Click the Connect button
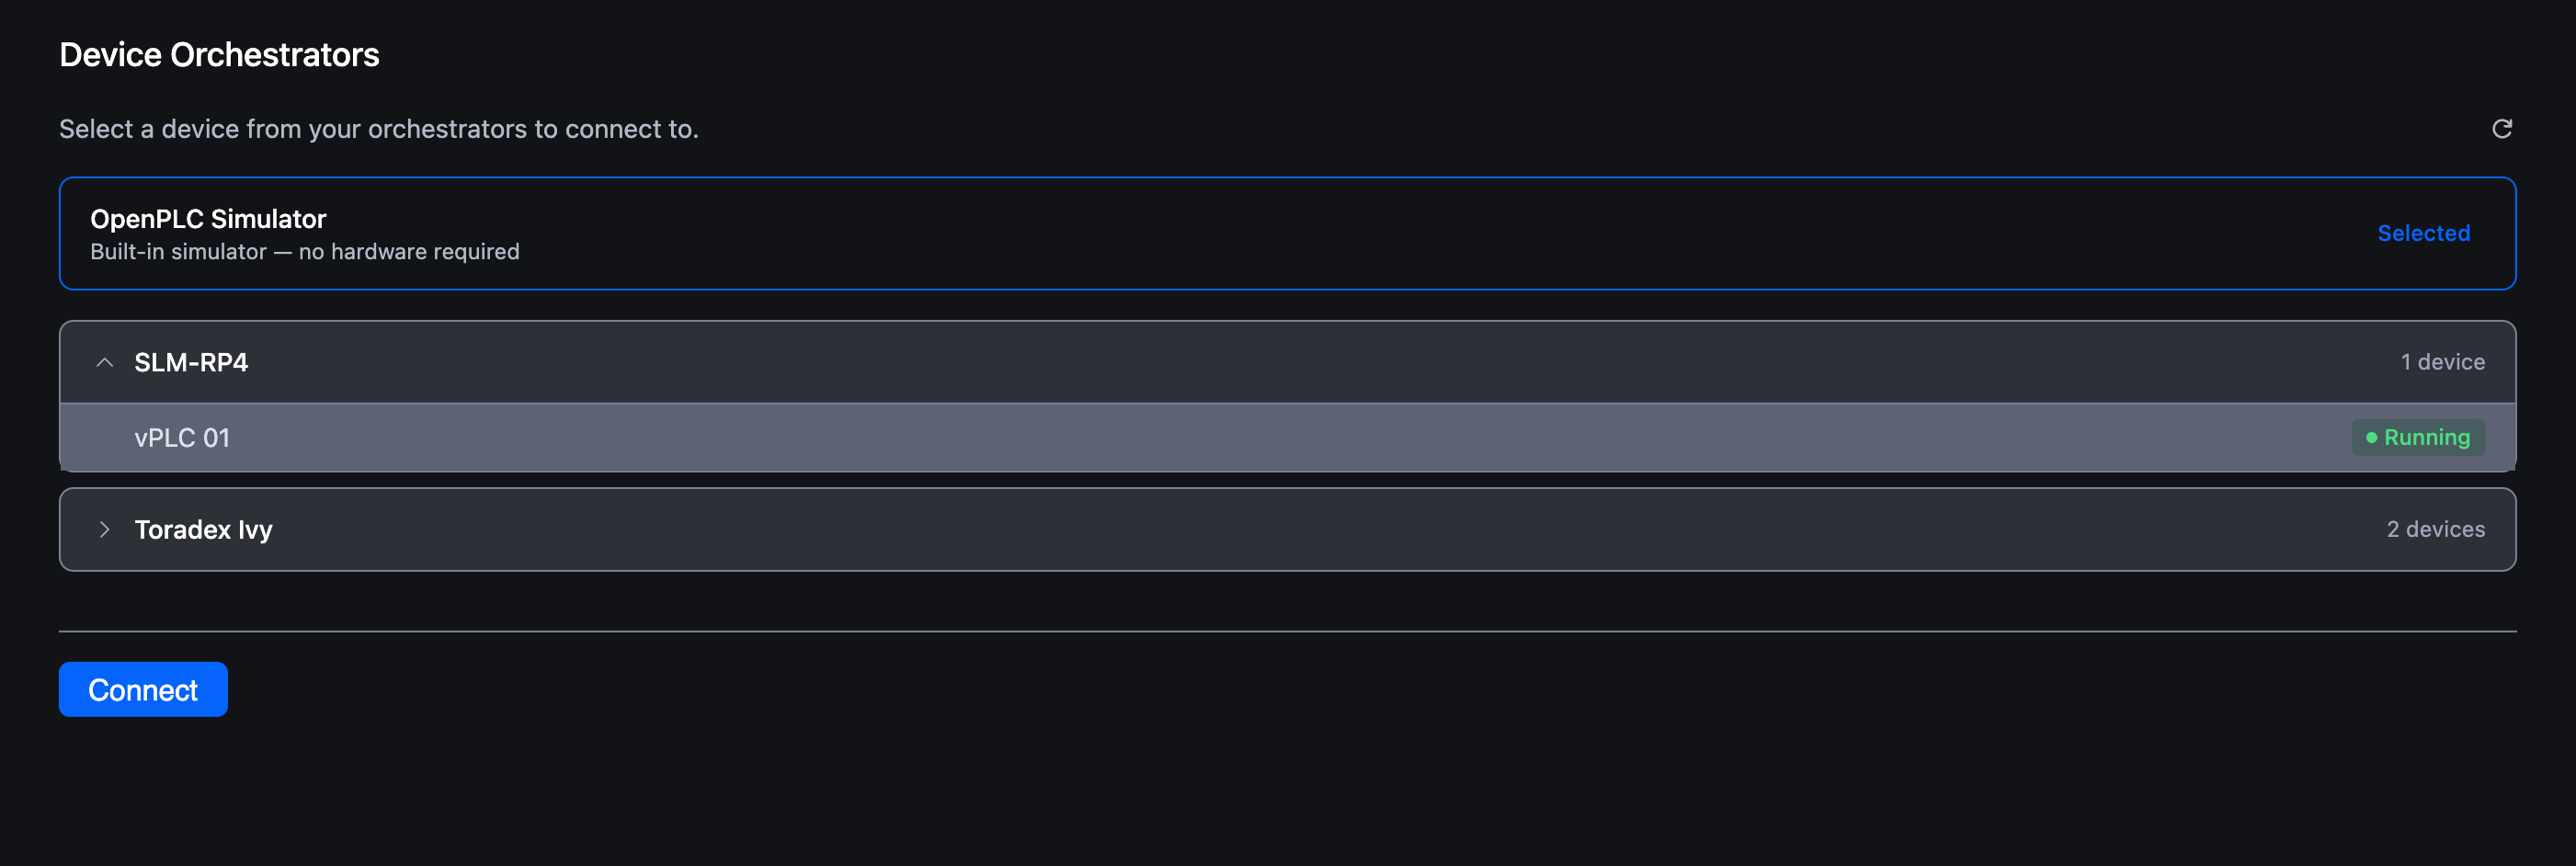This screenshot has width=2576, height=866. 143,690
